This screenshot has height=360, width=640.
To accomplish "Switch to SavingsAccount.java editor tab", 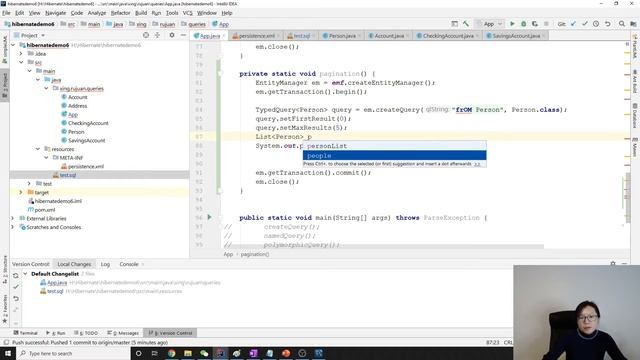I will [x=516, y=36].
